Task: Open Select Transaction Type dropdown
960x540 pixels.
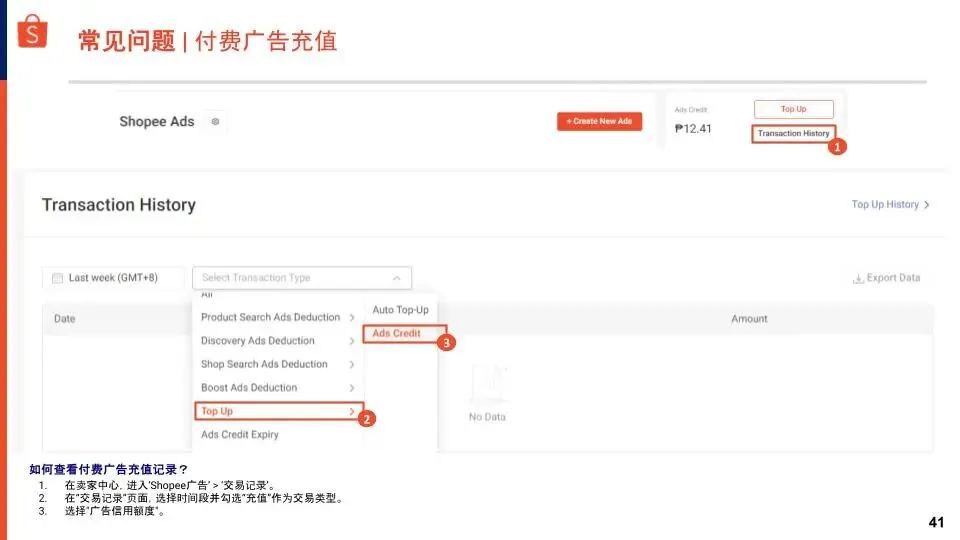Action: tap(302, 278)
